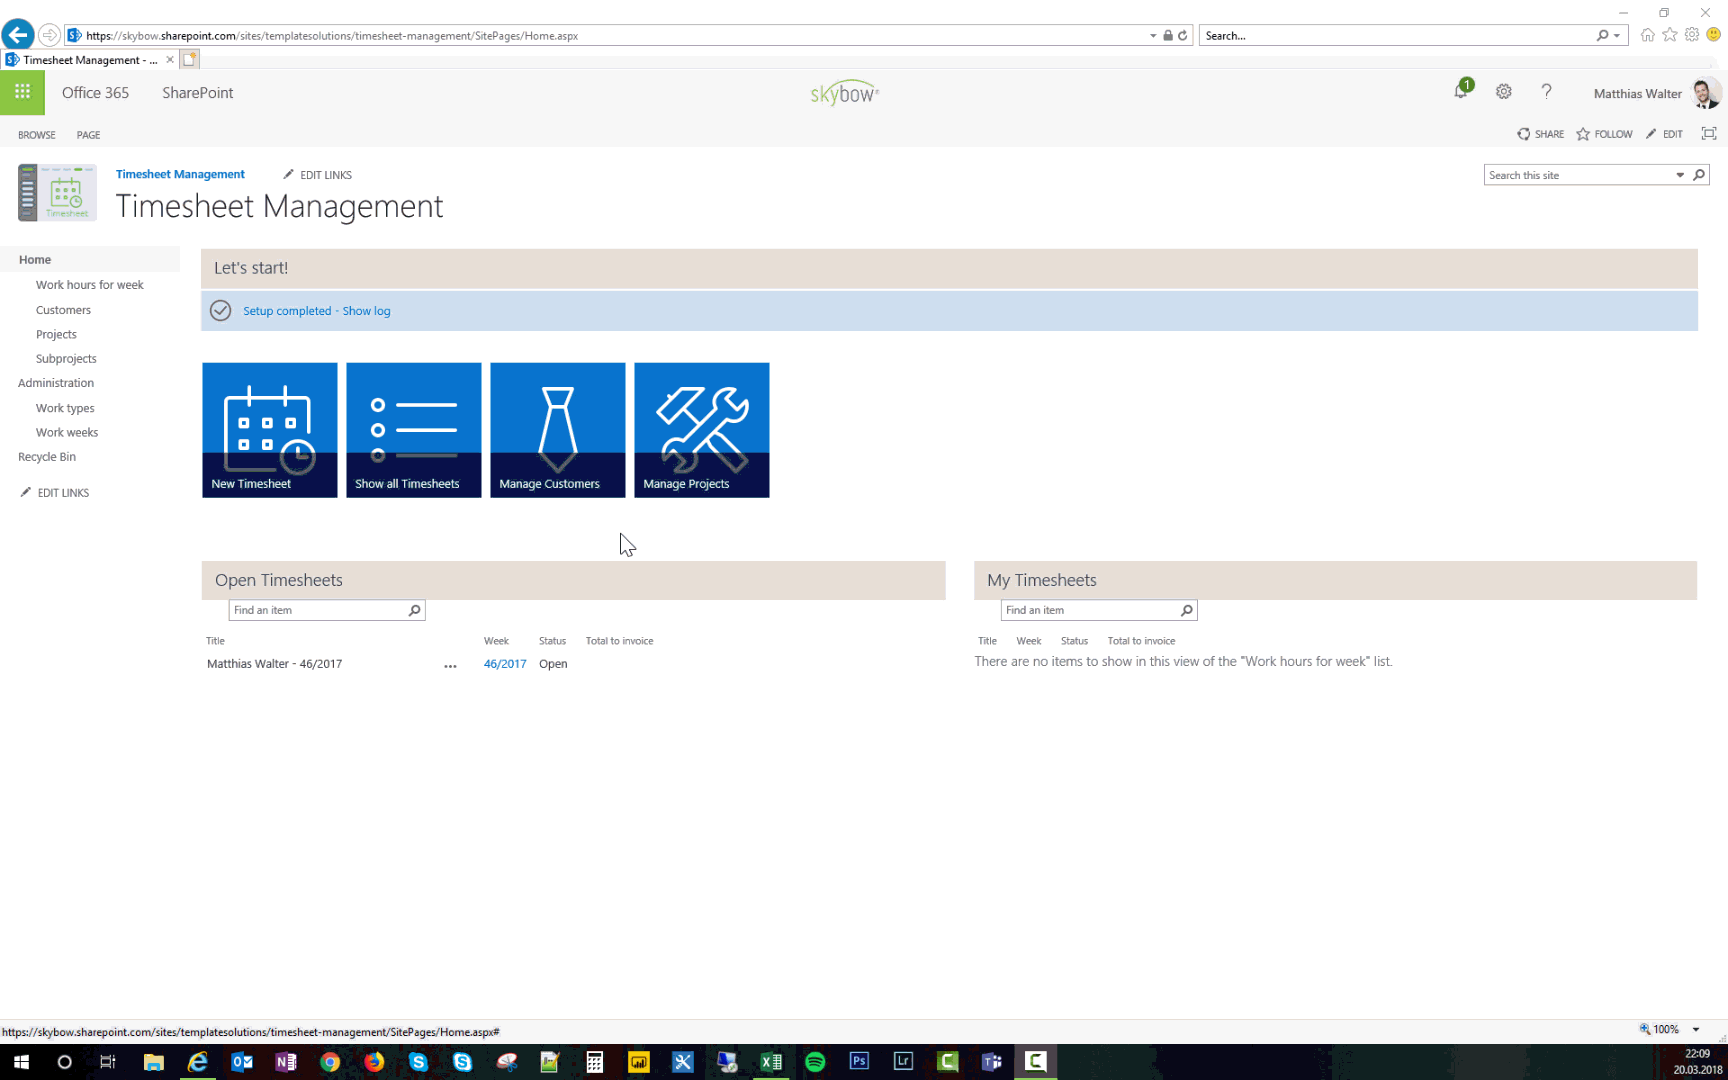The height and width of the screenshot is (1080, 1728).
Task: Open the Show all Timesheets tile
Action: coord(413,430)
